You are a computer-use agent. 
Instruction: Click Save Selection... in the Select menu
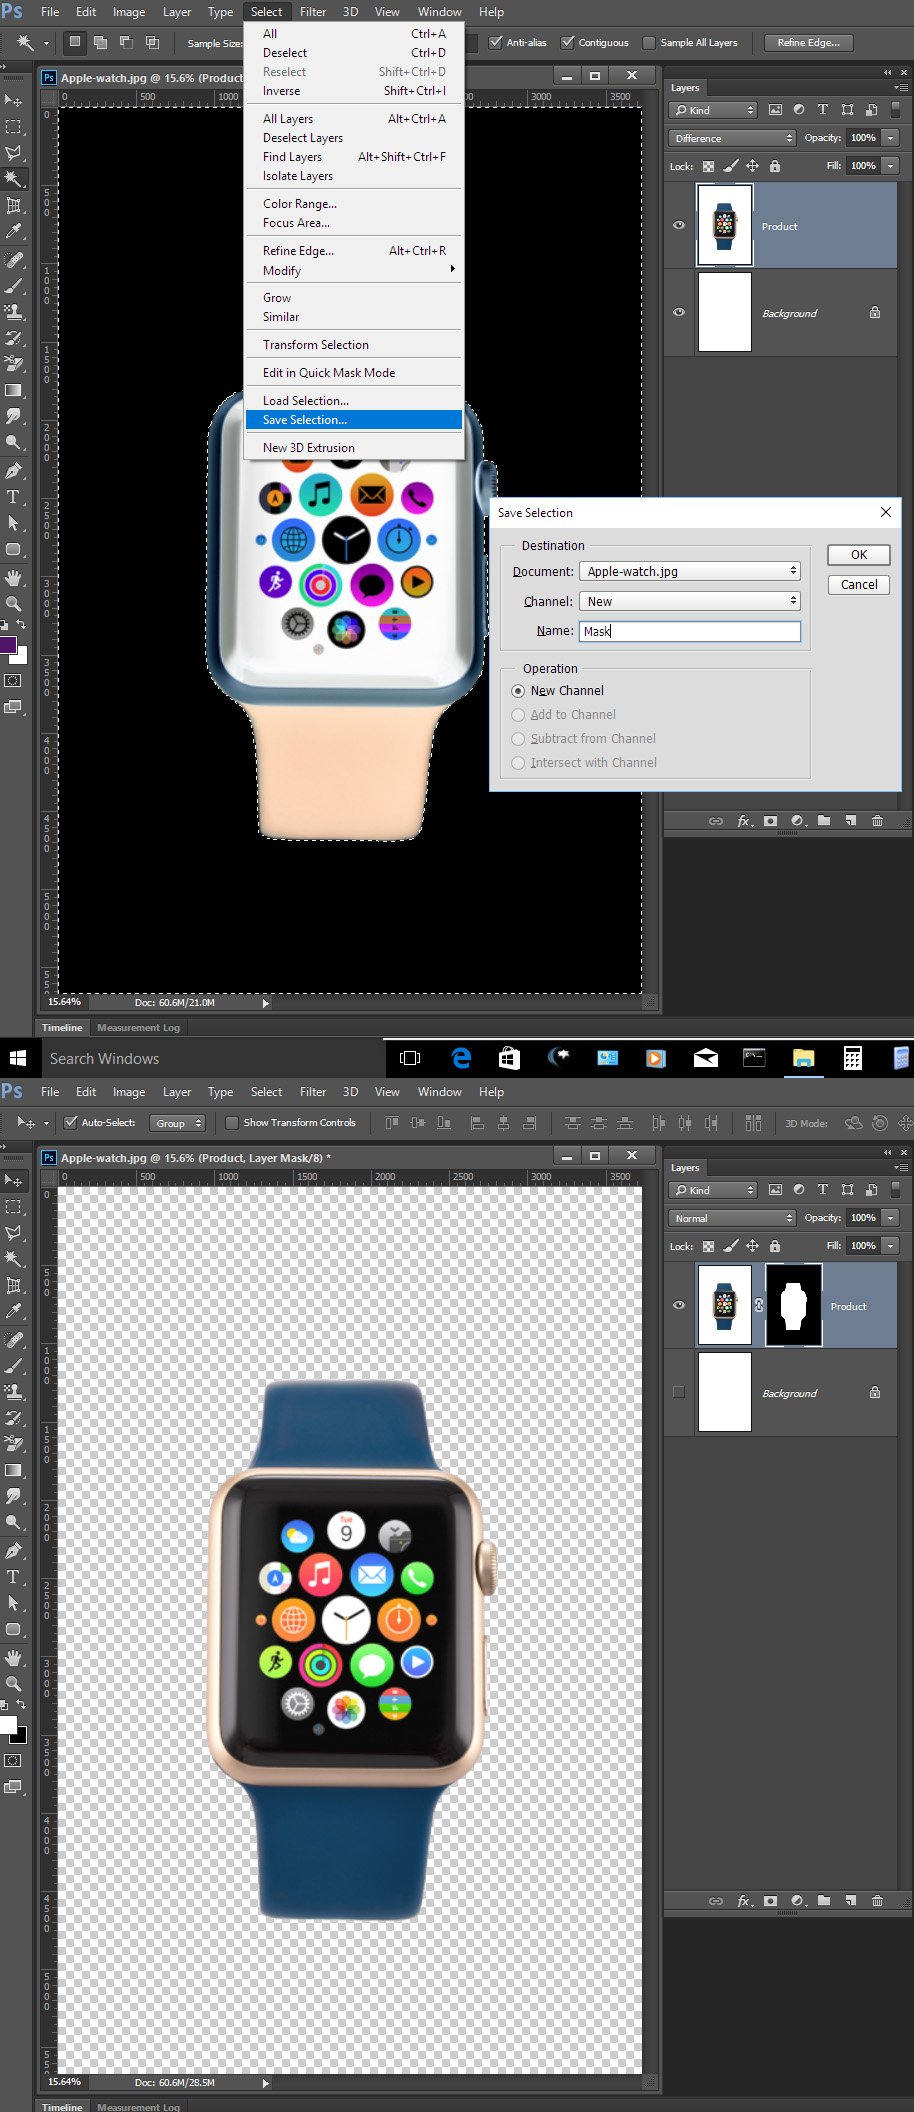(x=354, y=420)
